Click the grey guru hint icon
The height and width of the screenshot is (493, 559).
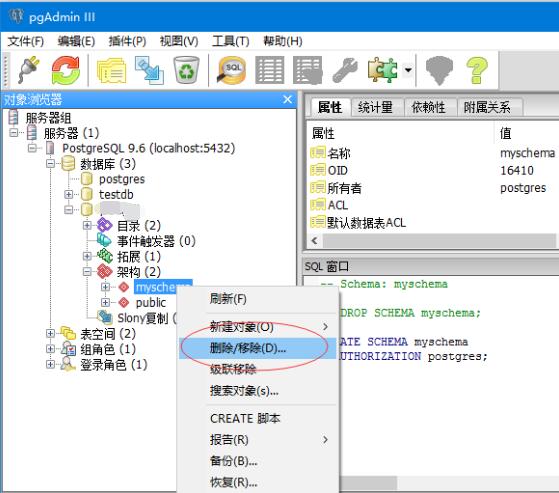(x=439, y=70)
